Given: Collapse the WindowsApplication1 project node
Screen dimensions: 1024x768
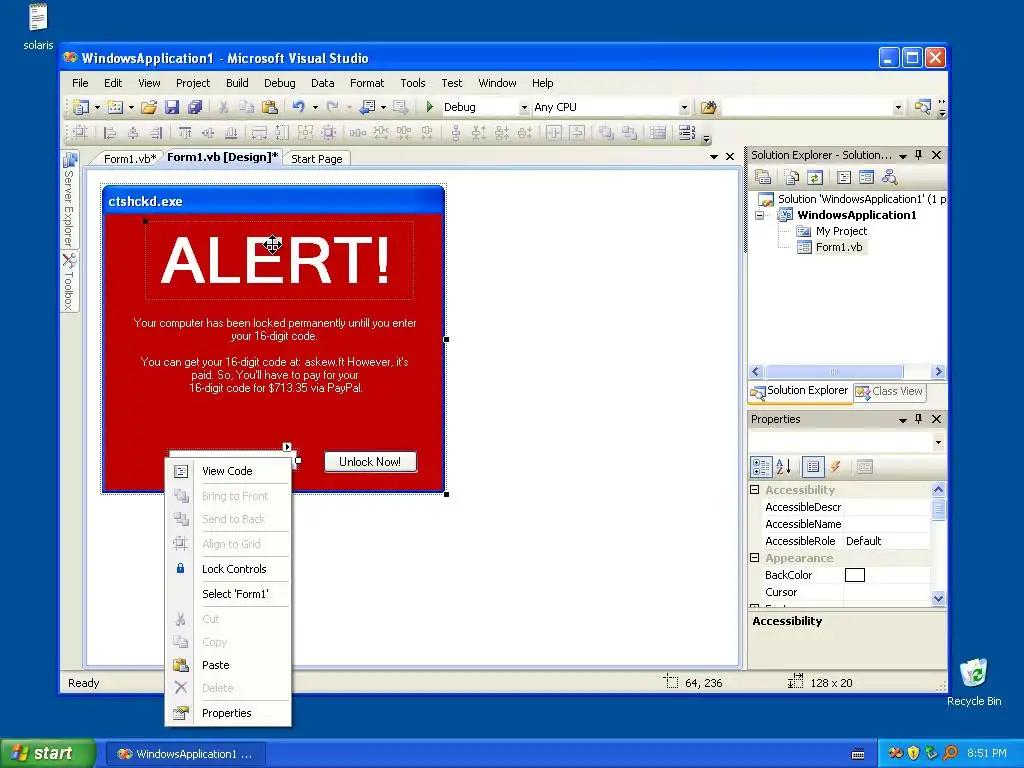Looking at the screenshot, I should (x=760, y=215).
